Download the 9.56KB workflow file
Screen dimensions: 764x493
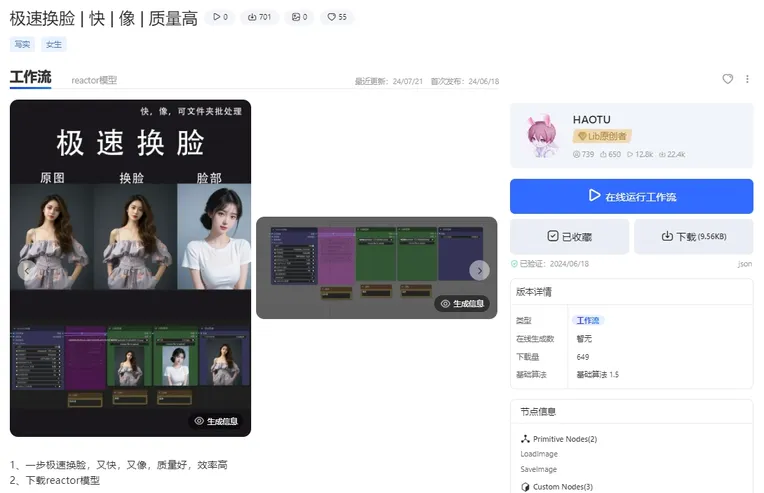pyautogui.click(x=693, y=237)
